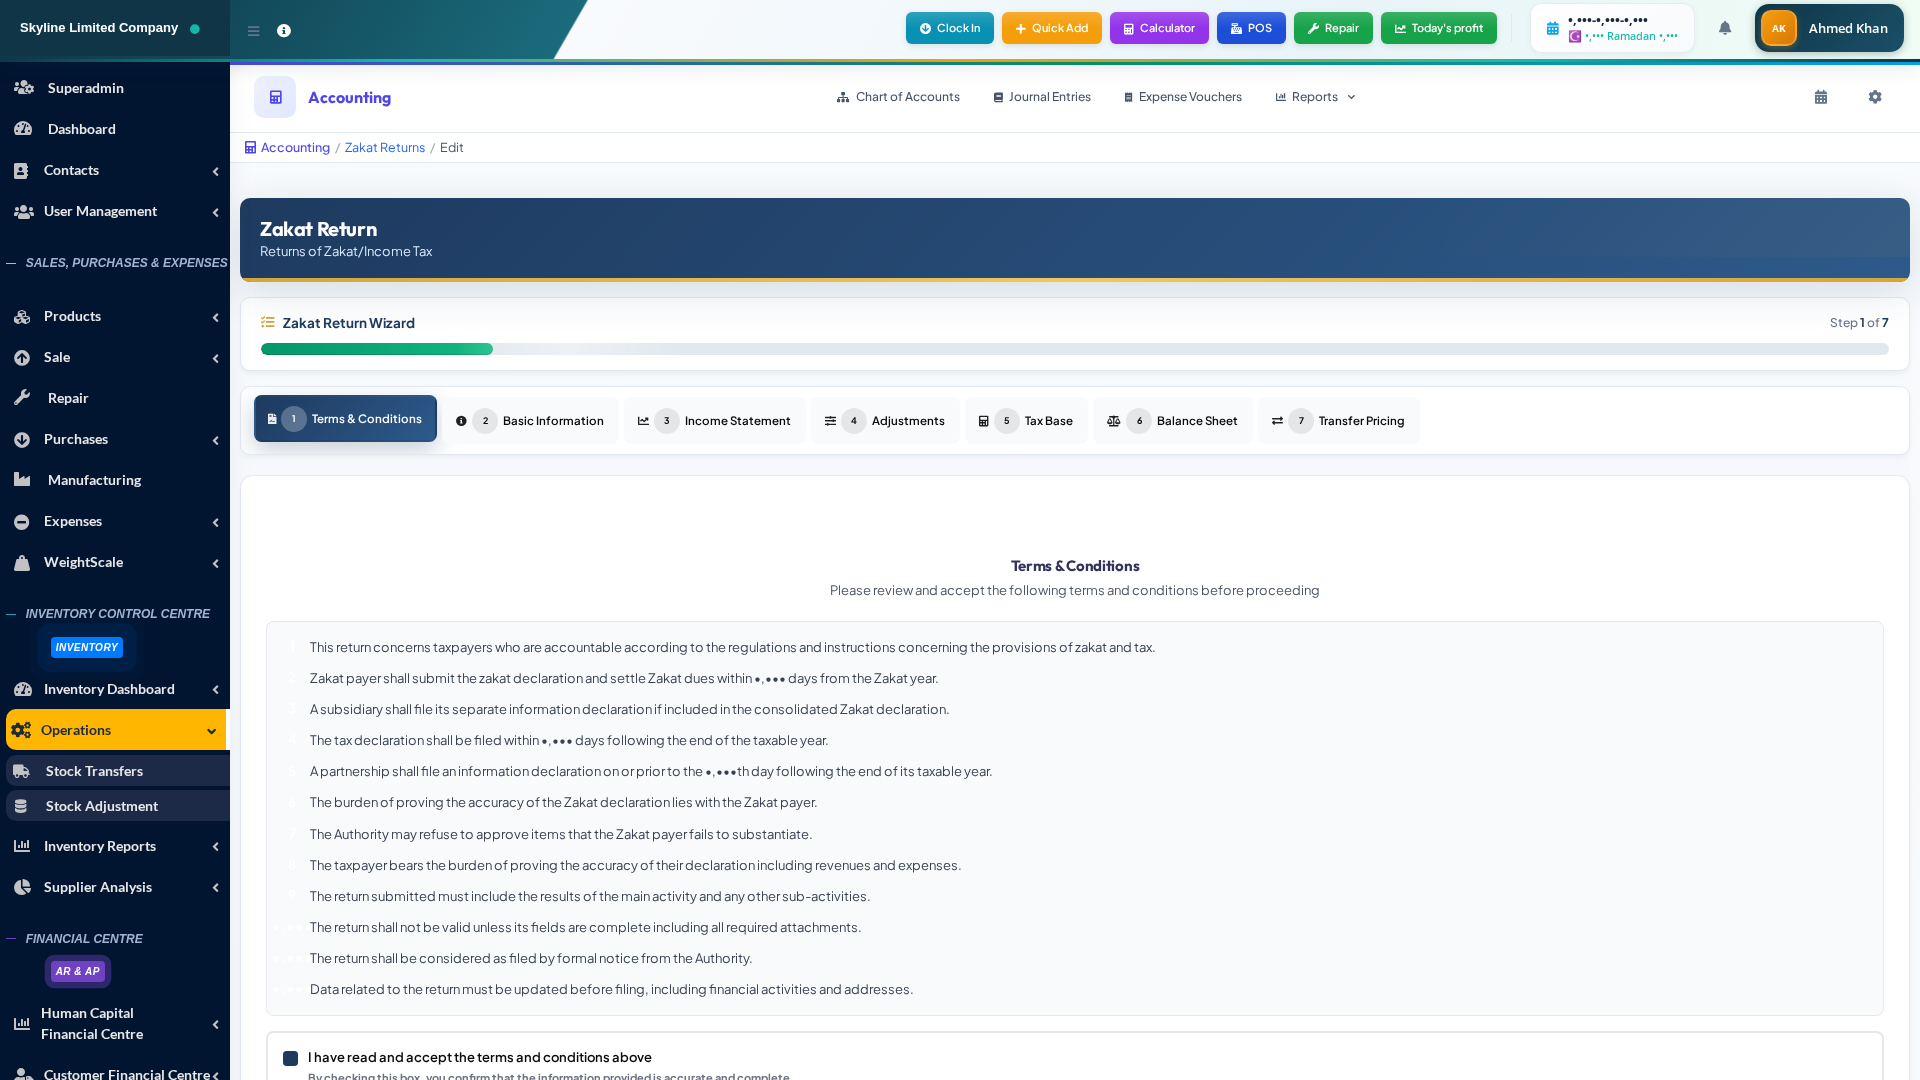Check 'I have read and accept the terms'

pos(290,1058)
